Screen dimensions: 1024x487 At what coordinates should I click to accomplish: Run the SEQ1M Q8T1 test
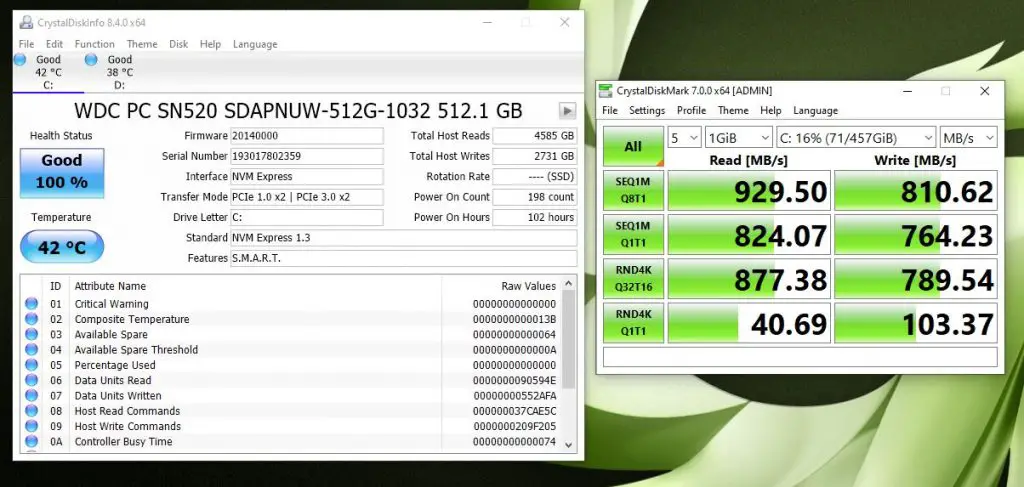633,190
